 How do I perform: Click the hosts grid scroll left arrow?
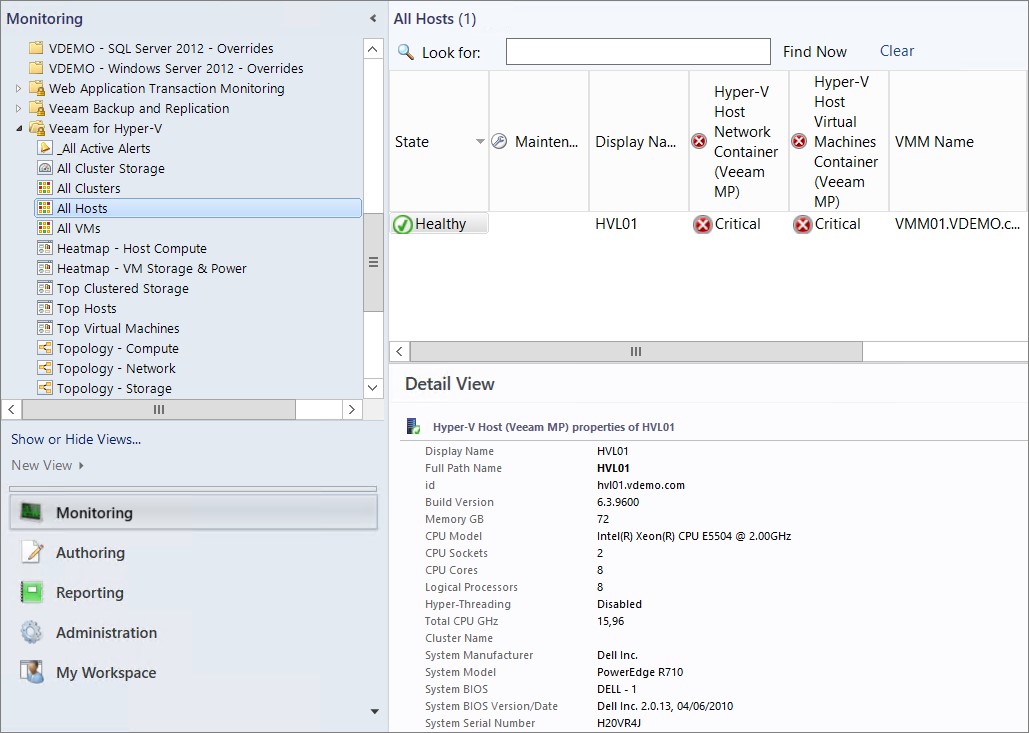[x=399, y=352]
